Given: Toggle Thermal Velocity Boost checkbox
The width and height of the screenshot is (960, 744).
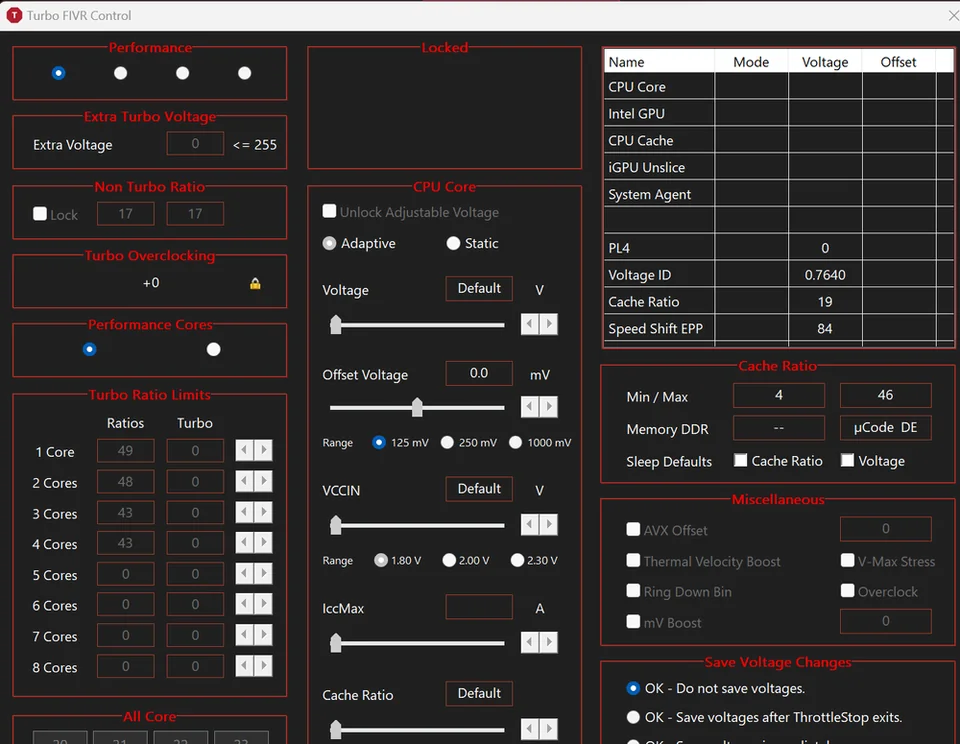Looking at the screenshot, I should (633, 560).
